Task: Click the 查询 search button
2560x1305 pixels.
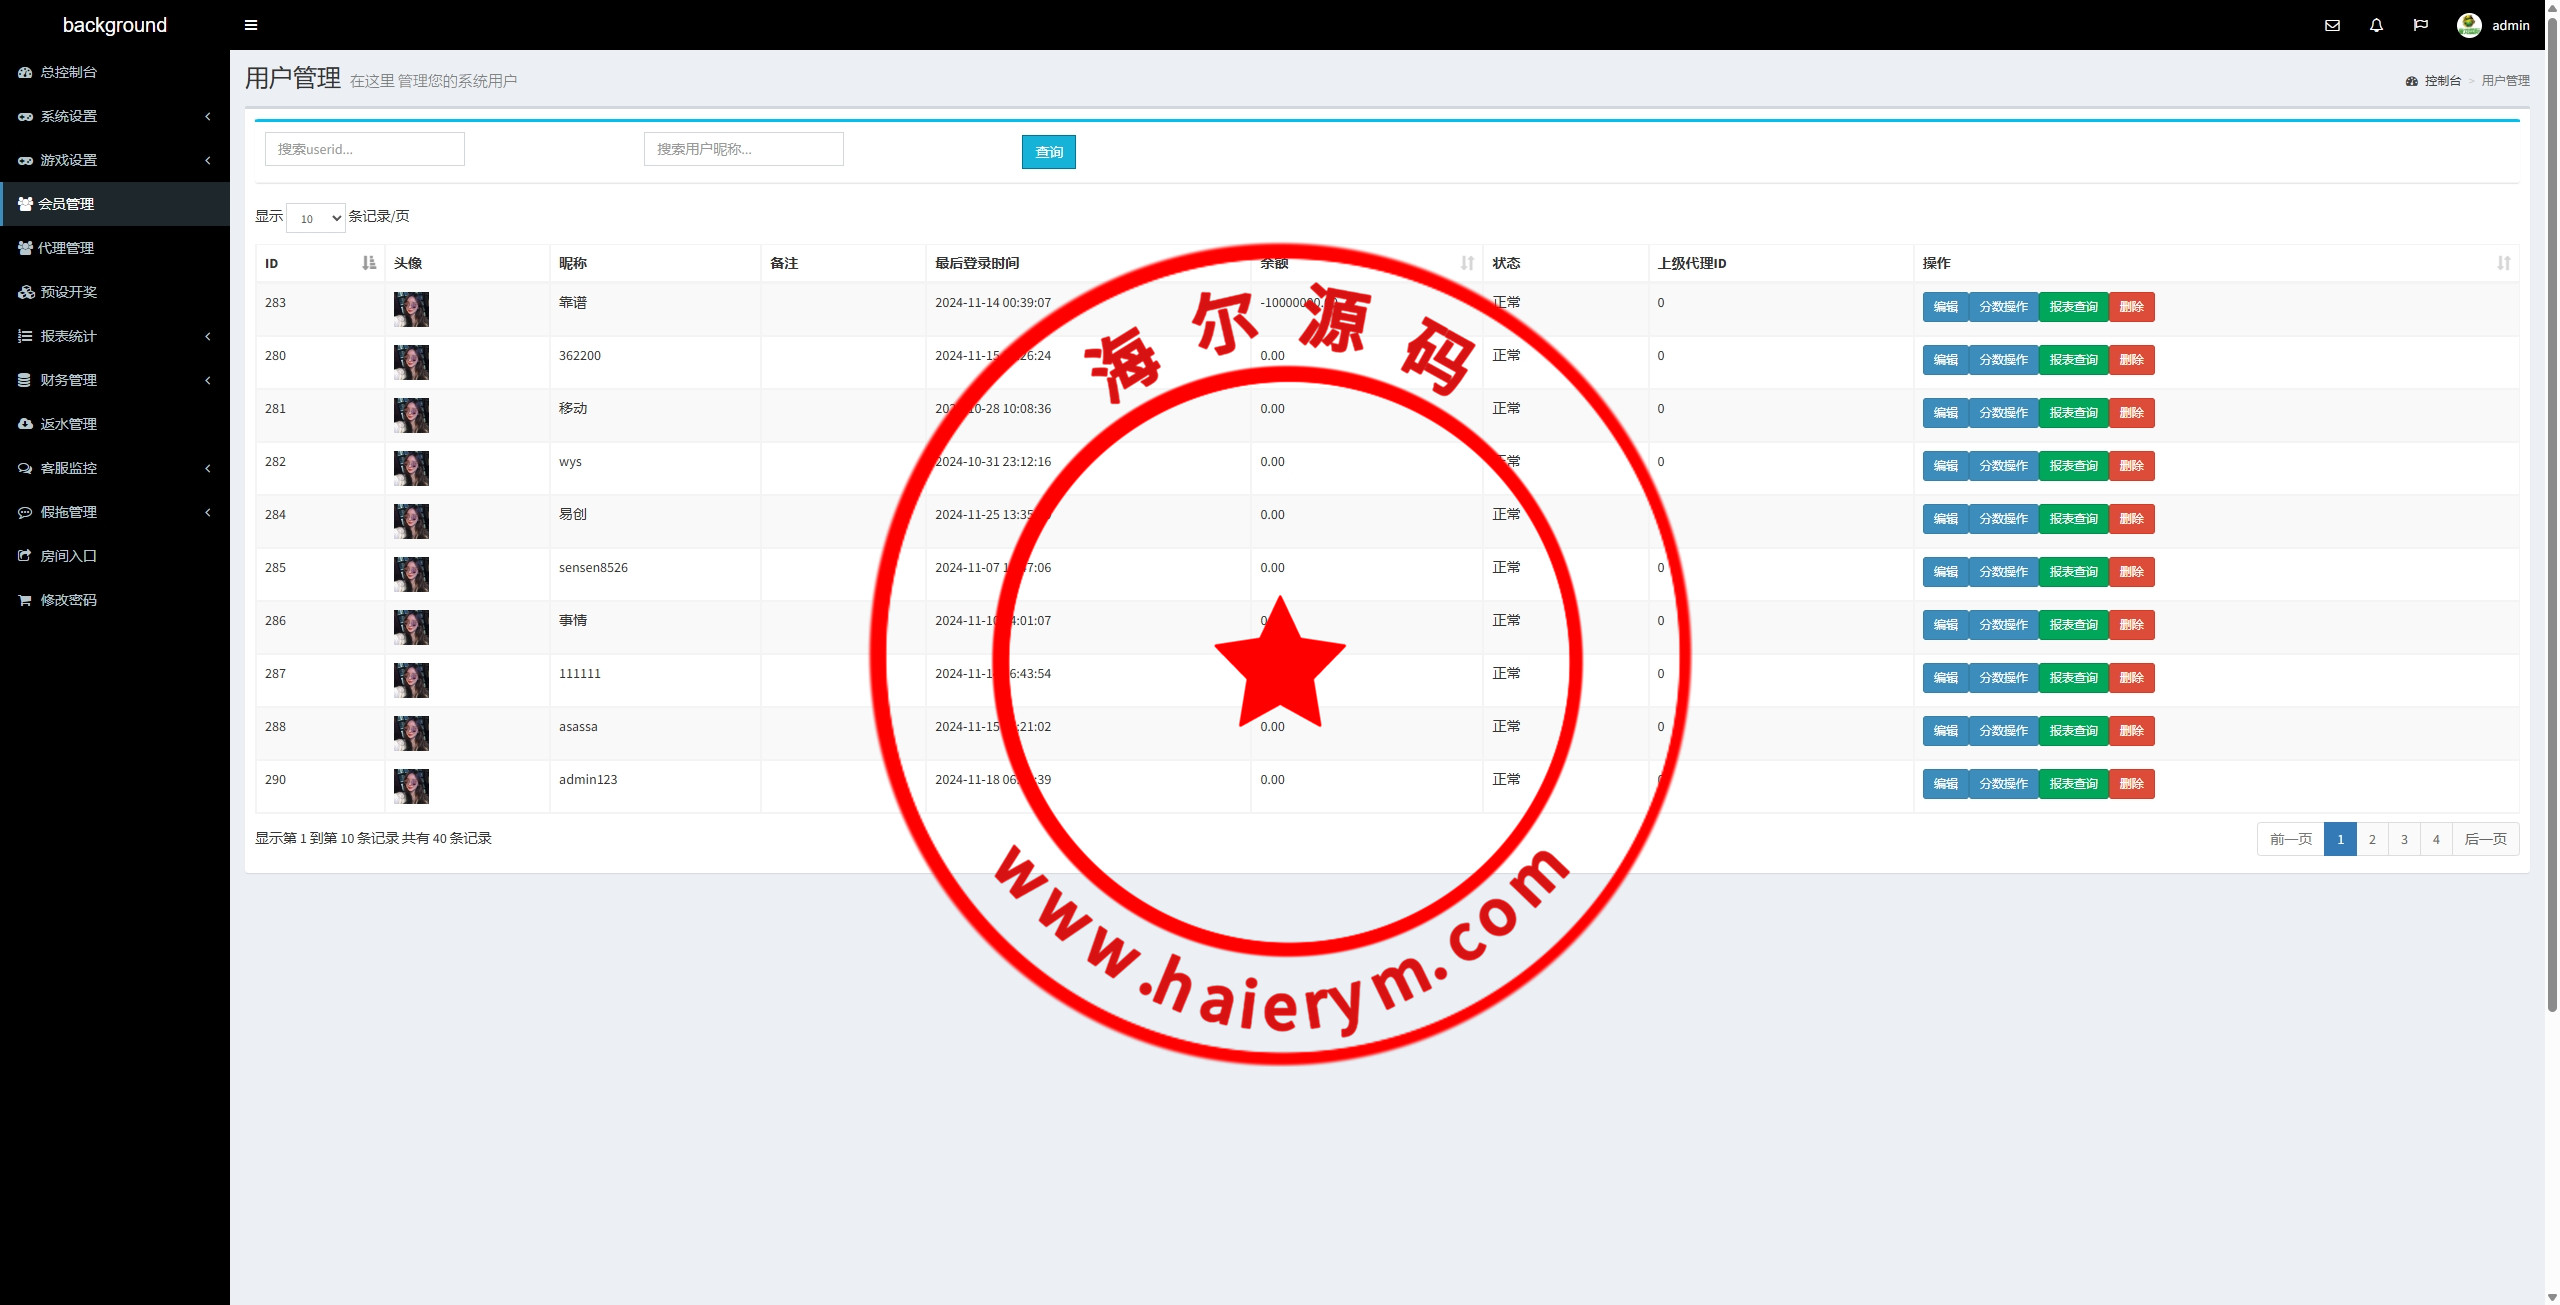Action: click(x=1048, y=152)
